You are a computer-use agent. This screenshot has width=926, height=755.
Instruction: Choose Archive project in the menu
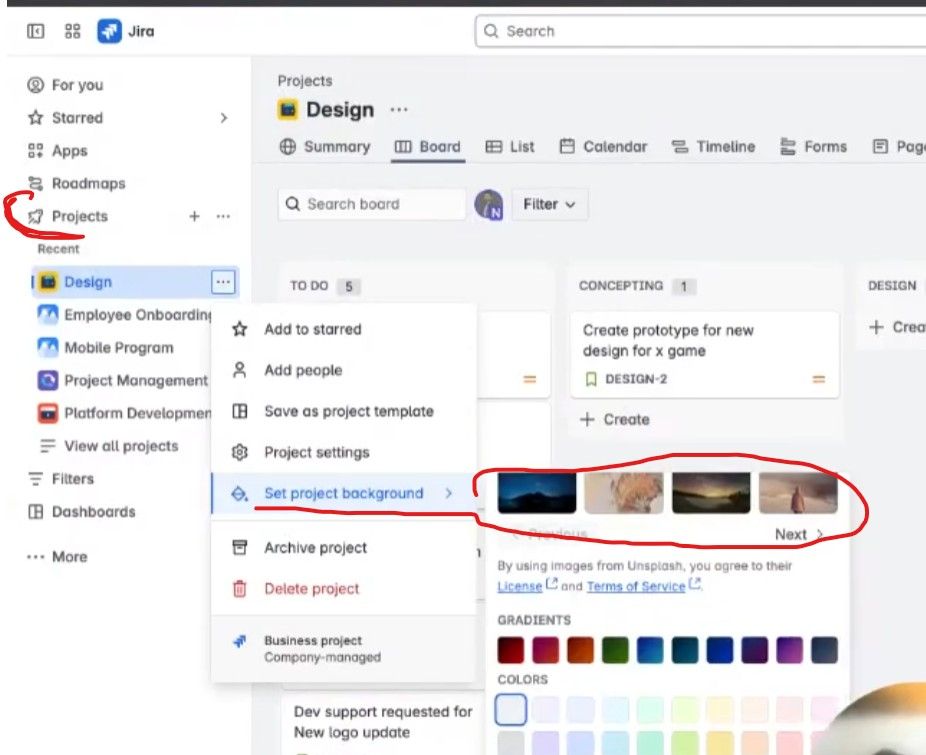pos(344,548)
